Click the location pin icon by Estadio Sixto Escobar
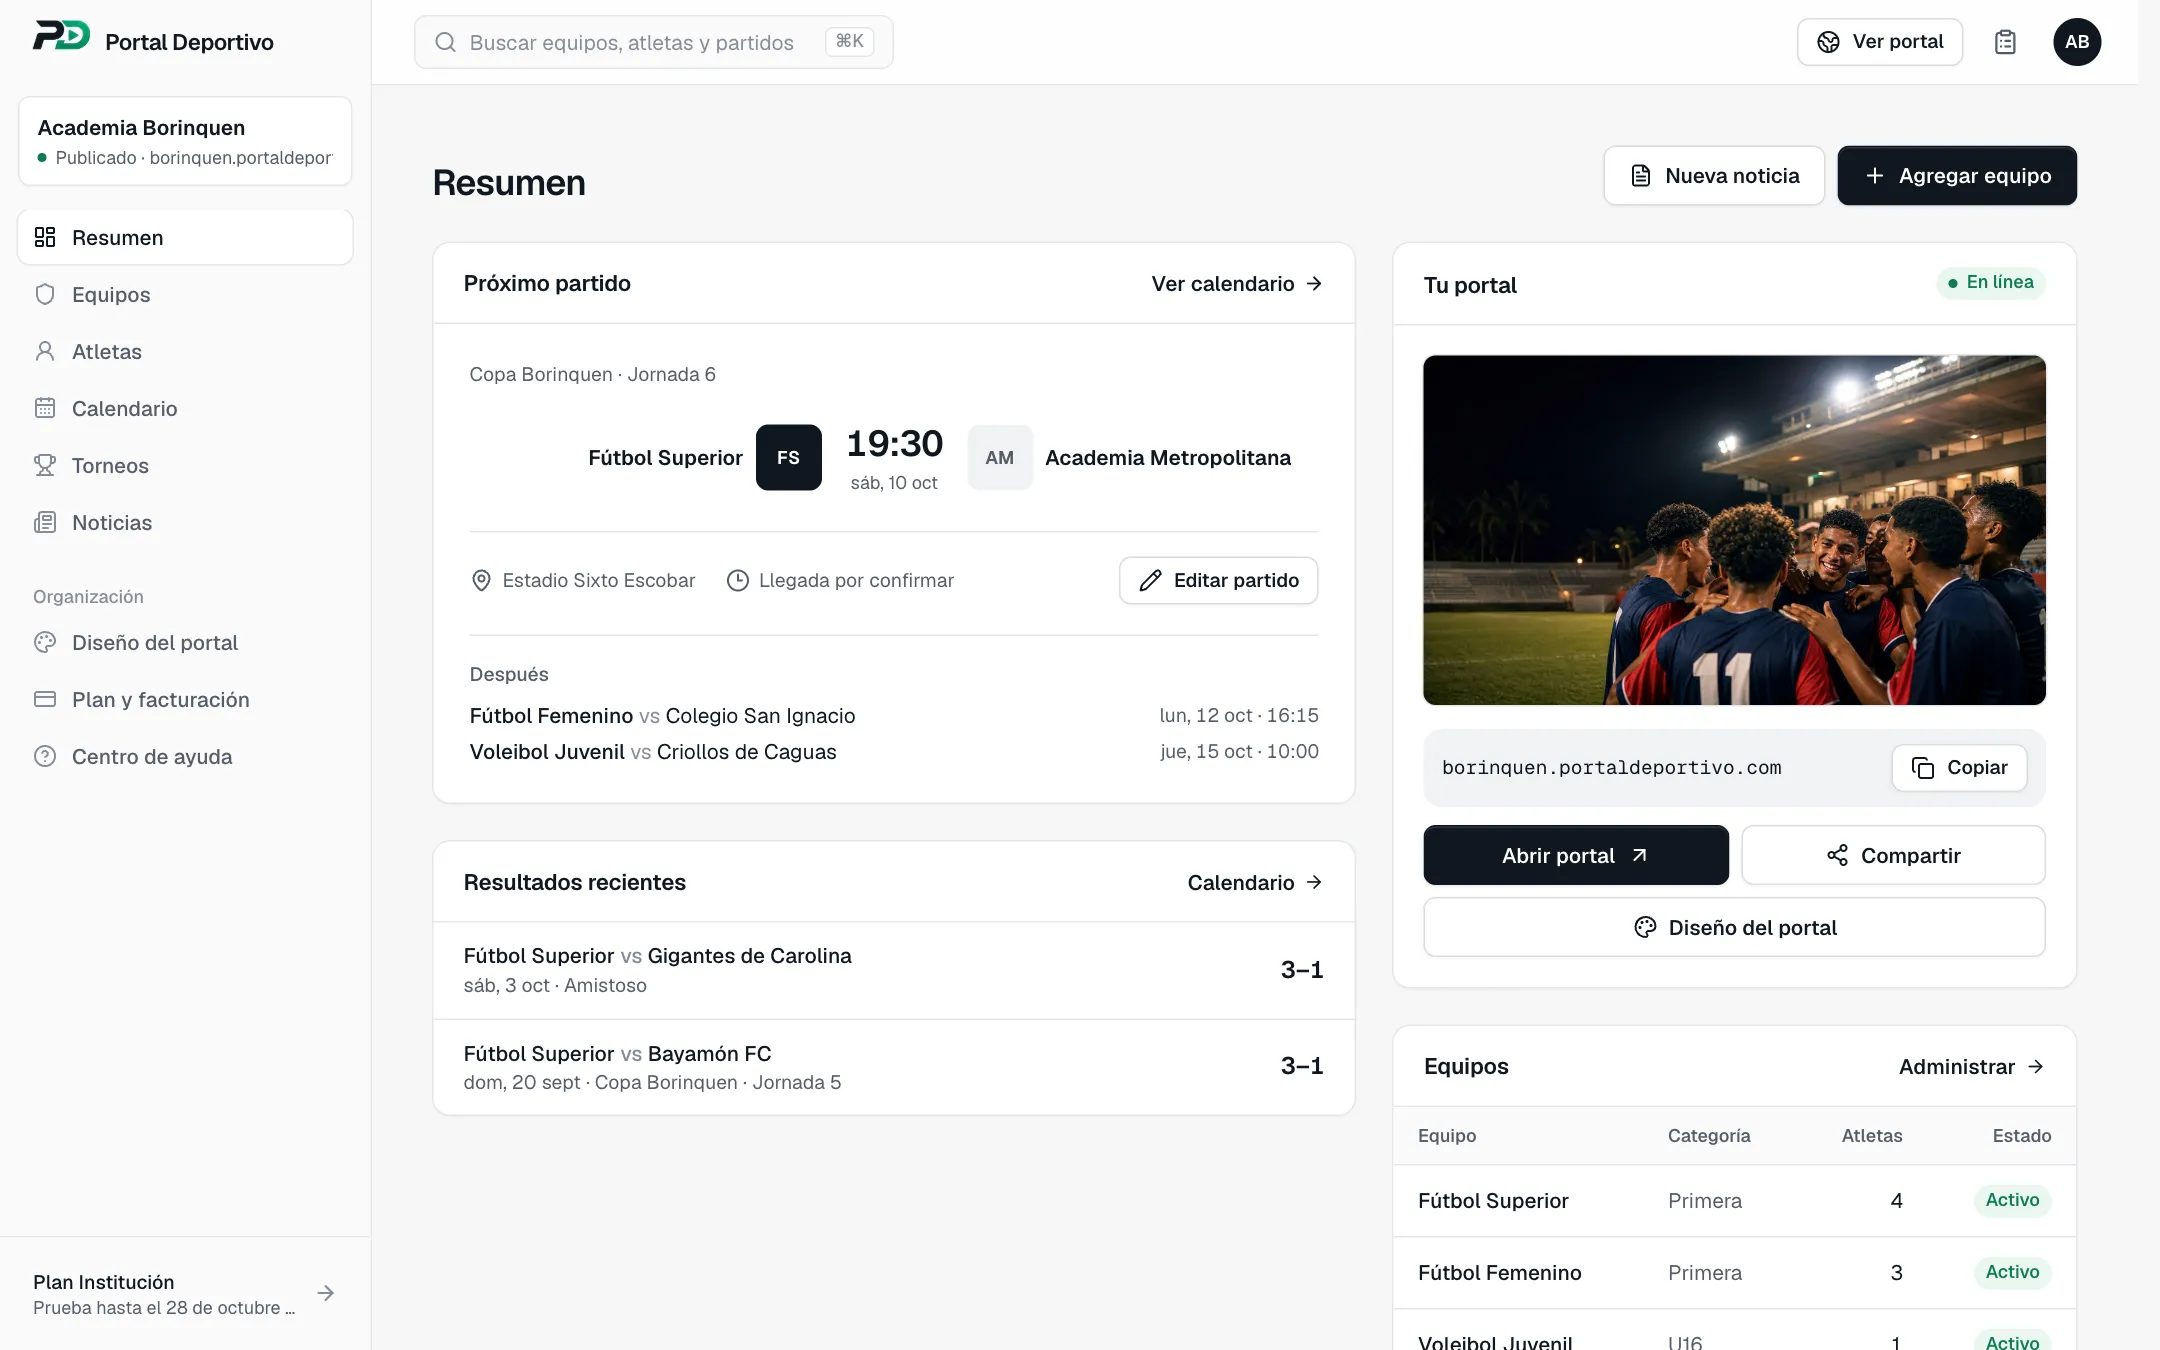2160x1350 pixels. 481,580
